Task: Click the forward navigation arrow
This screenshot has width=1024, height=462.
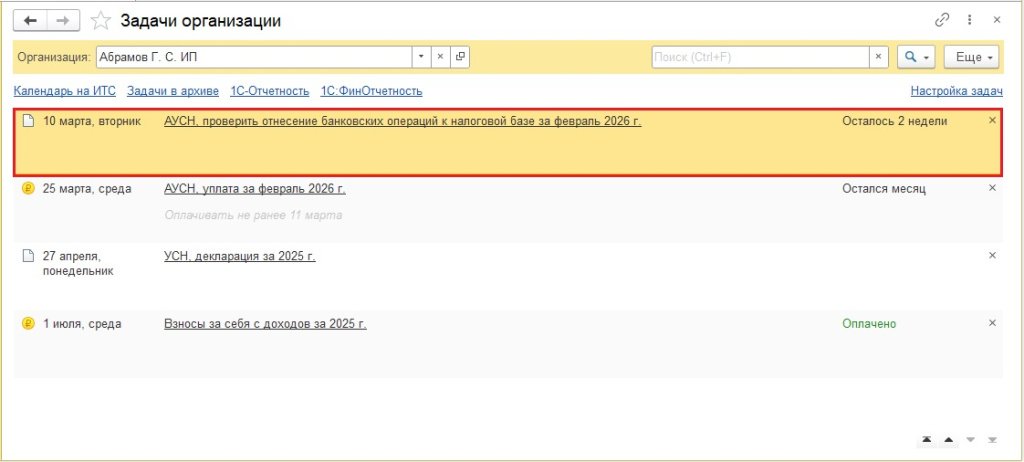Action: (63, 20)
